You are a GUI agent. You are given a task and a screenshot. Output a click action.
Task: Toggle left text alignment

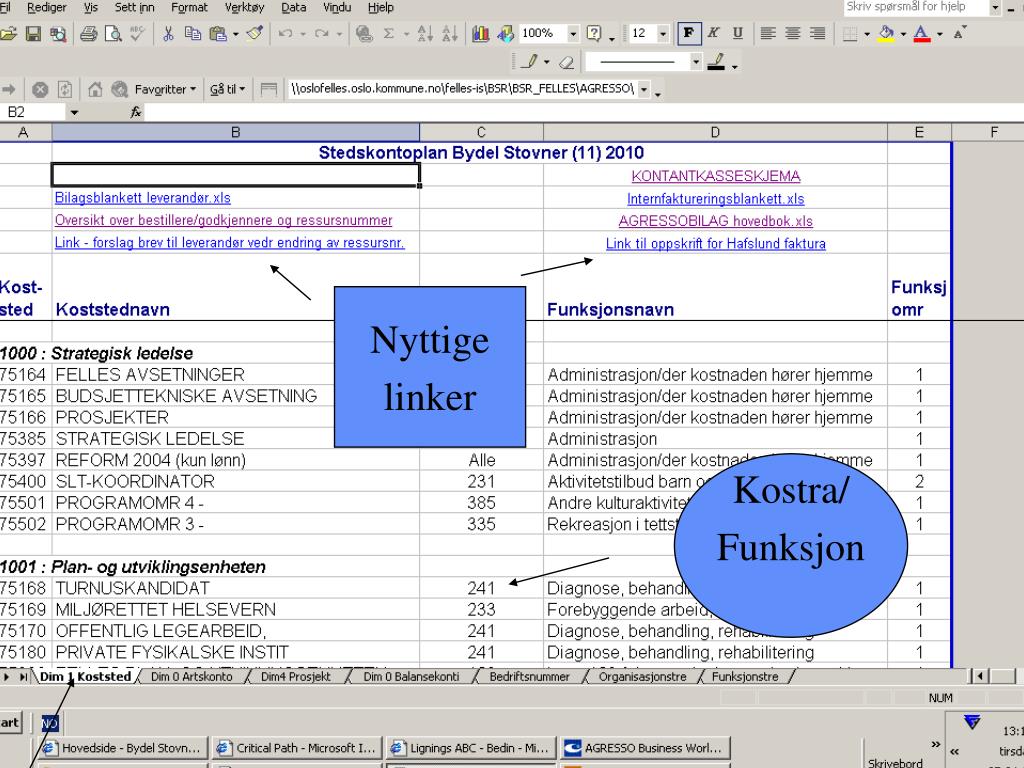(768, 33)
